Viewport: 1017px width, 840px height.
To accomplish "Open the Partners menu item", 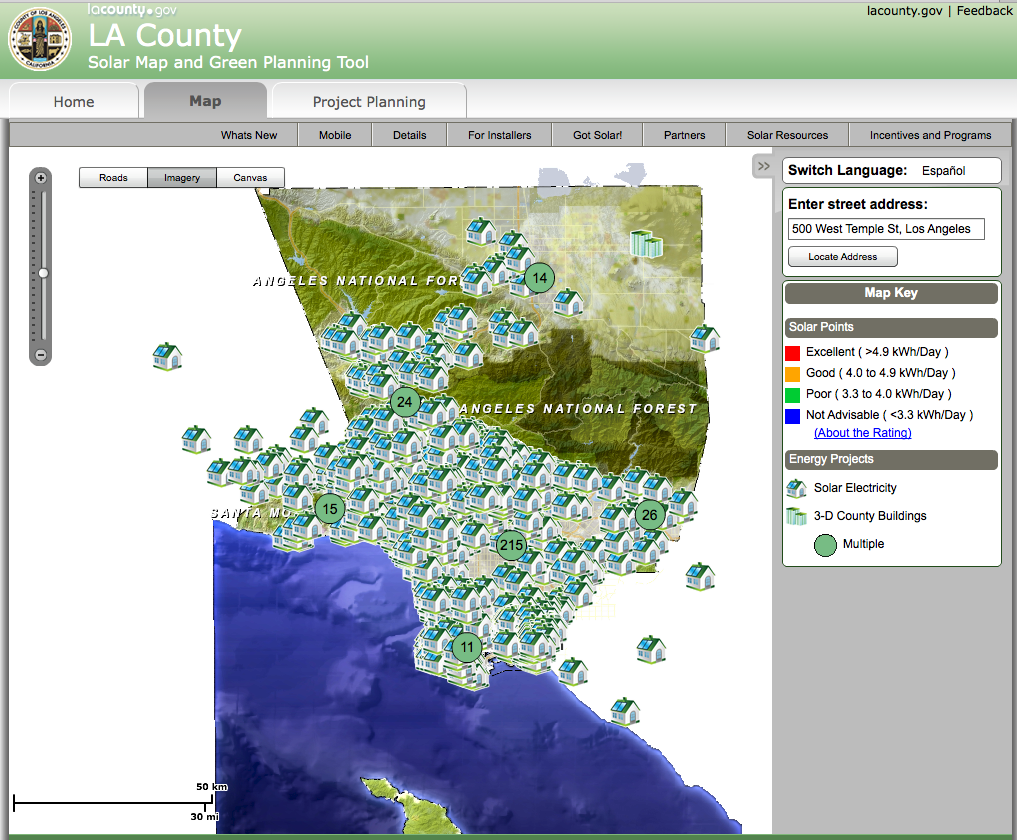I will [x=684, y=135].
